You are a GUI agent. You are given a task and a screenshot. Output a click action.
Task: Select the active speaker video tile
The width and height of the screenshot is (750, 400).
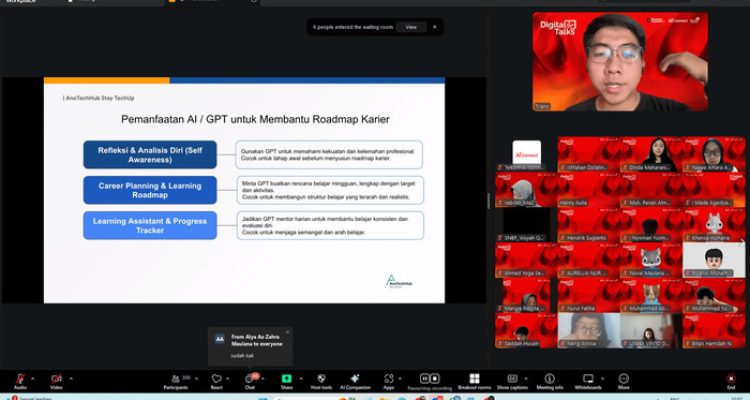pos(620,62)
